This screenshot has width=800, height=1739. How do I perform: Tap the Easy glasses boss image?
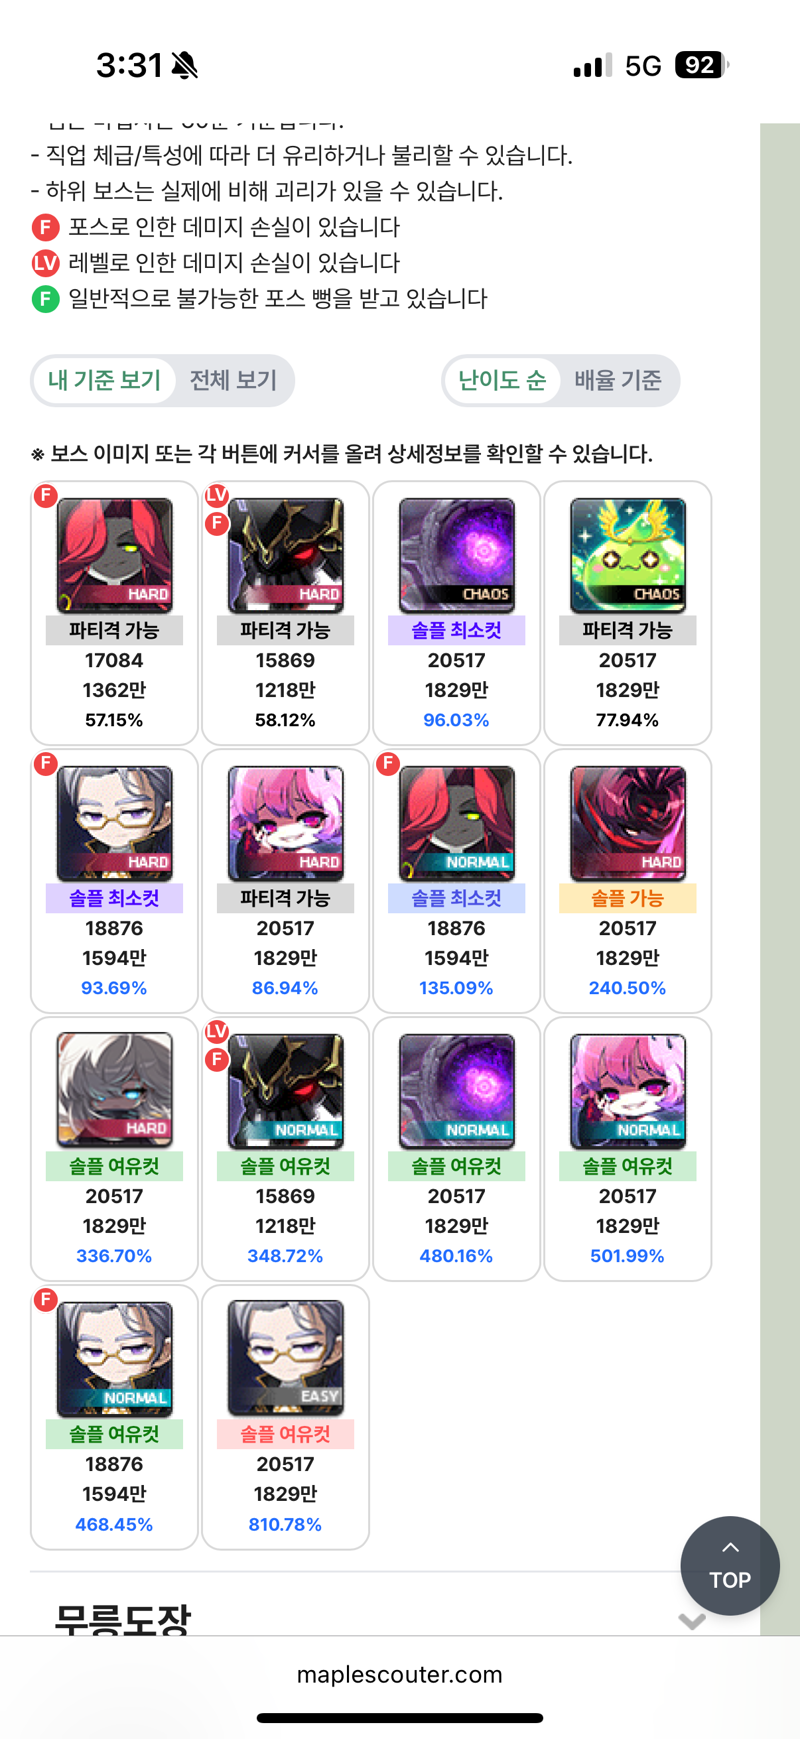click(285, 1358)
